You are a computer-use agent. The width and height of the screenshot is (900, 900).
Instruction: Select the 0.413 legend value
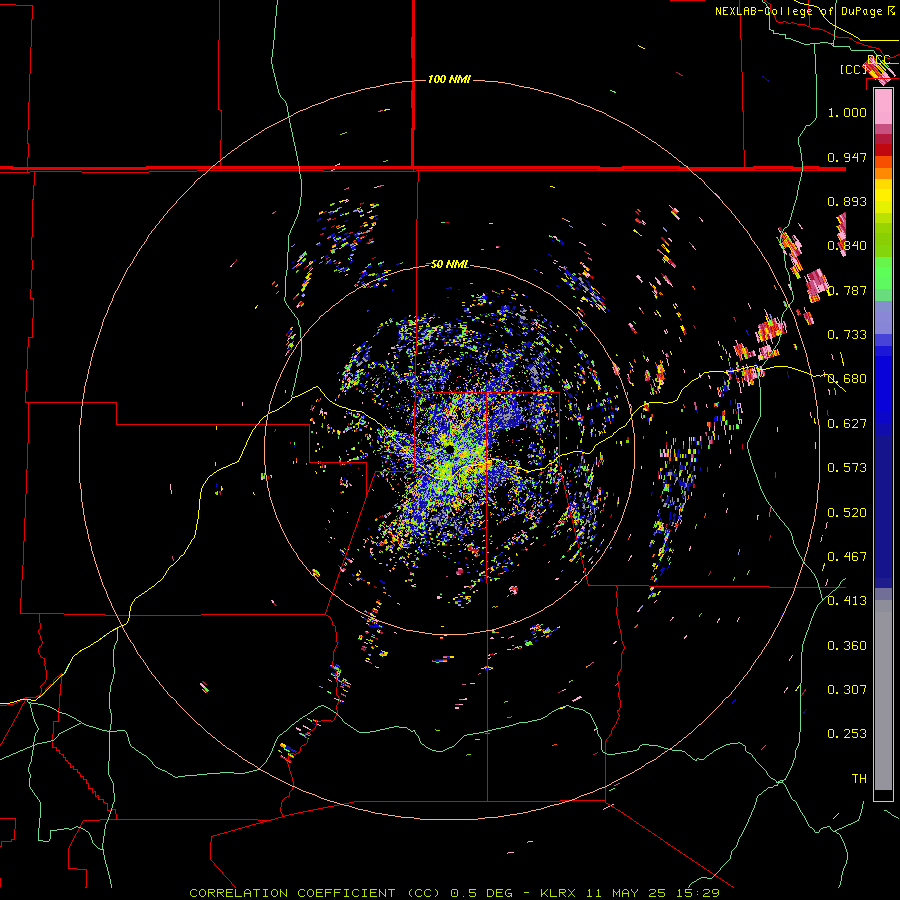tap(847, 601)
